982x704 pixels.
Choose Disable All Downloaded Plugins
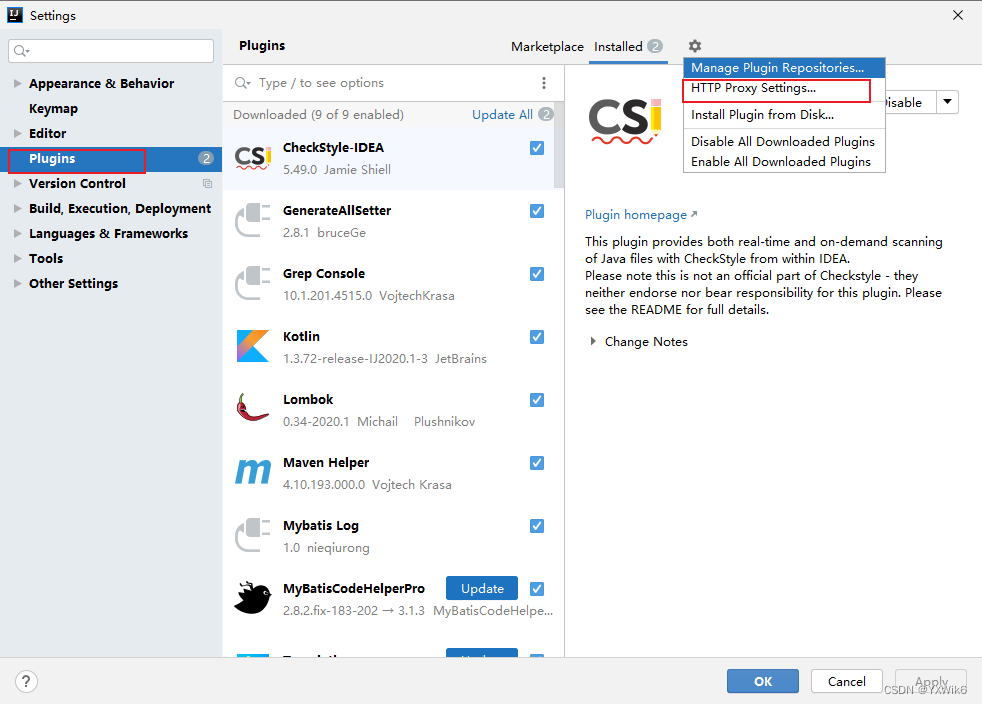784,142
